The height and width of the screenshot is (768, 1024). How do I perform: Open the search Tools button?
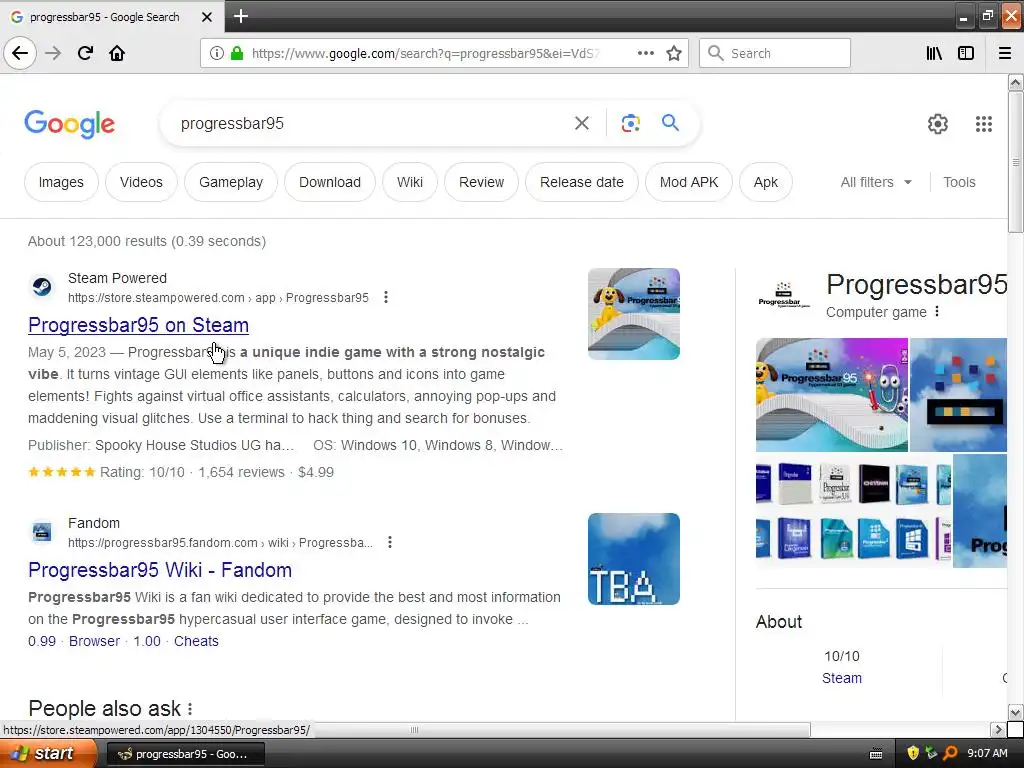[x=959, y=182]
